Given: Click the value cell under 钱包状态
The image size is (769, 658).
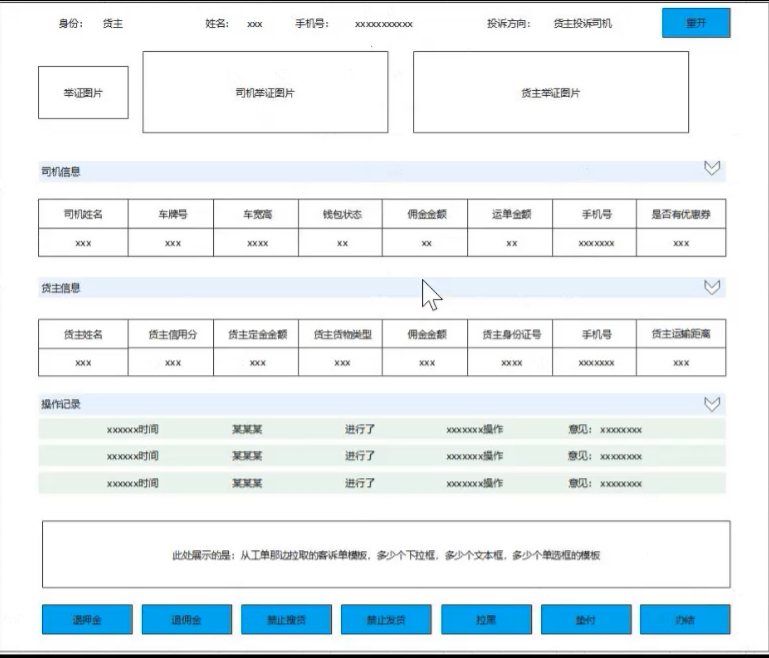Looking at the screenshot, I should (340, 242).
